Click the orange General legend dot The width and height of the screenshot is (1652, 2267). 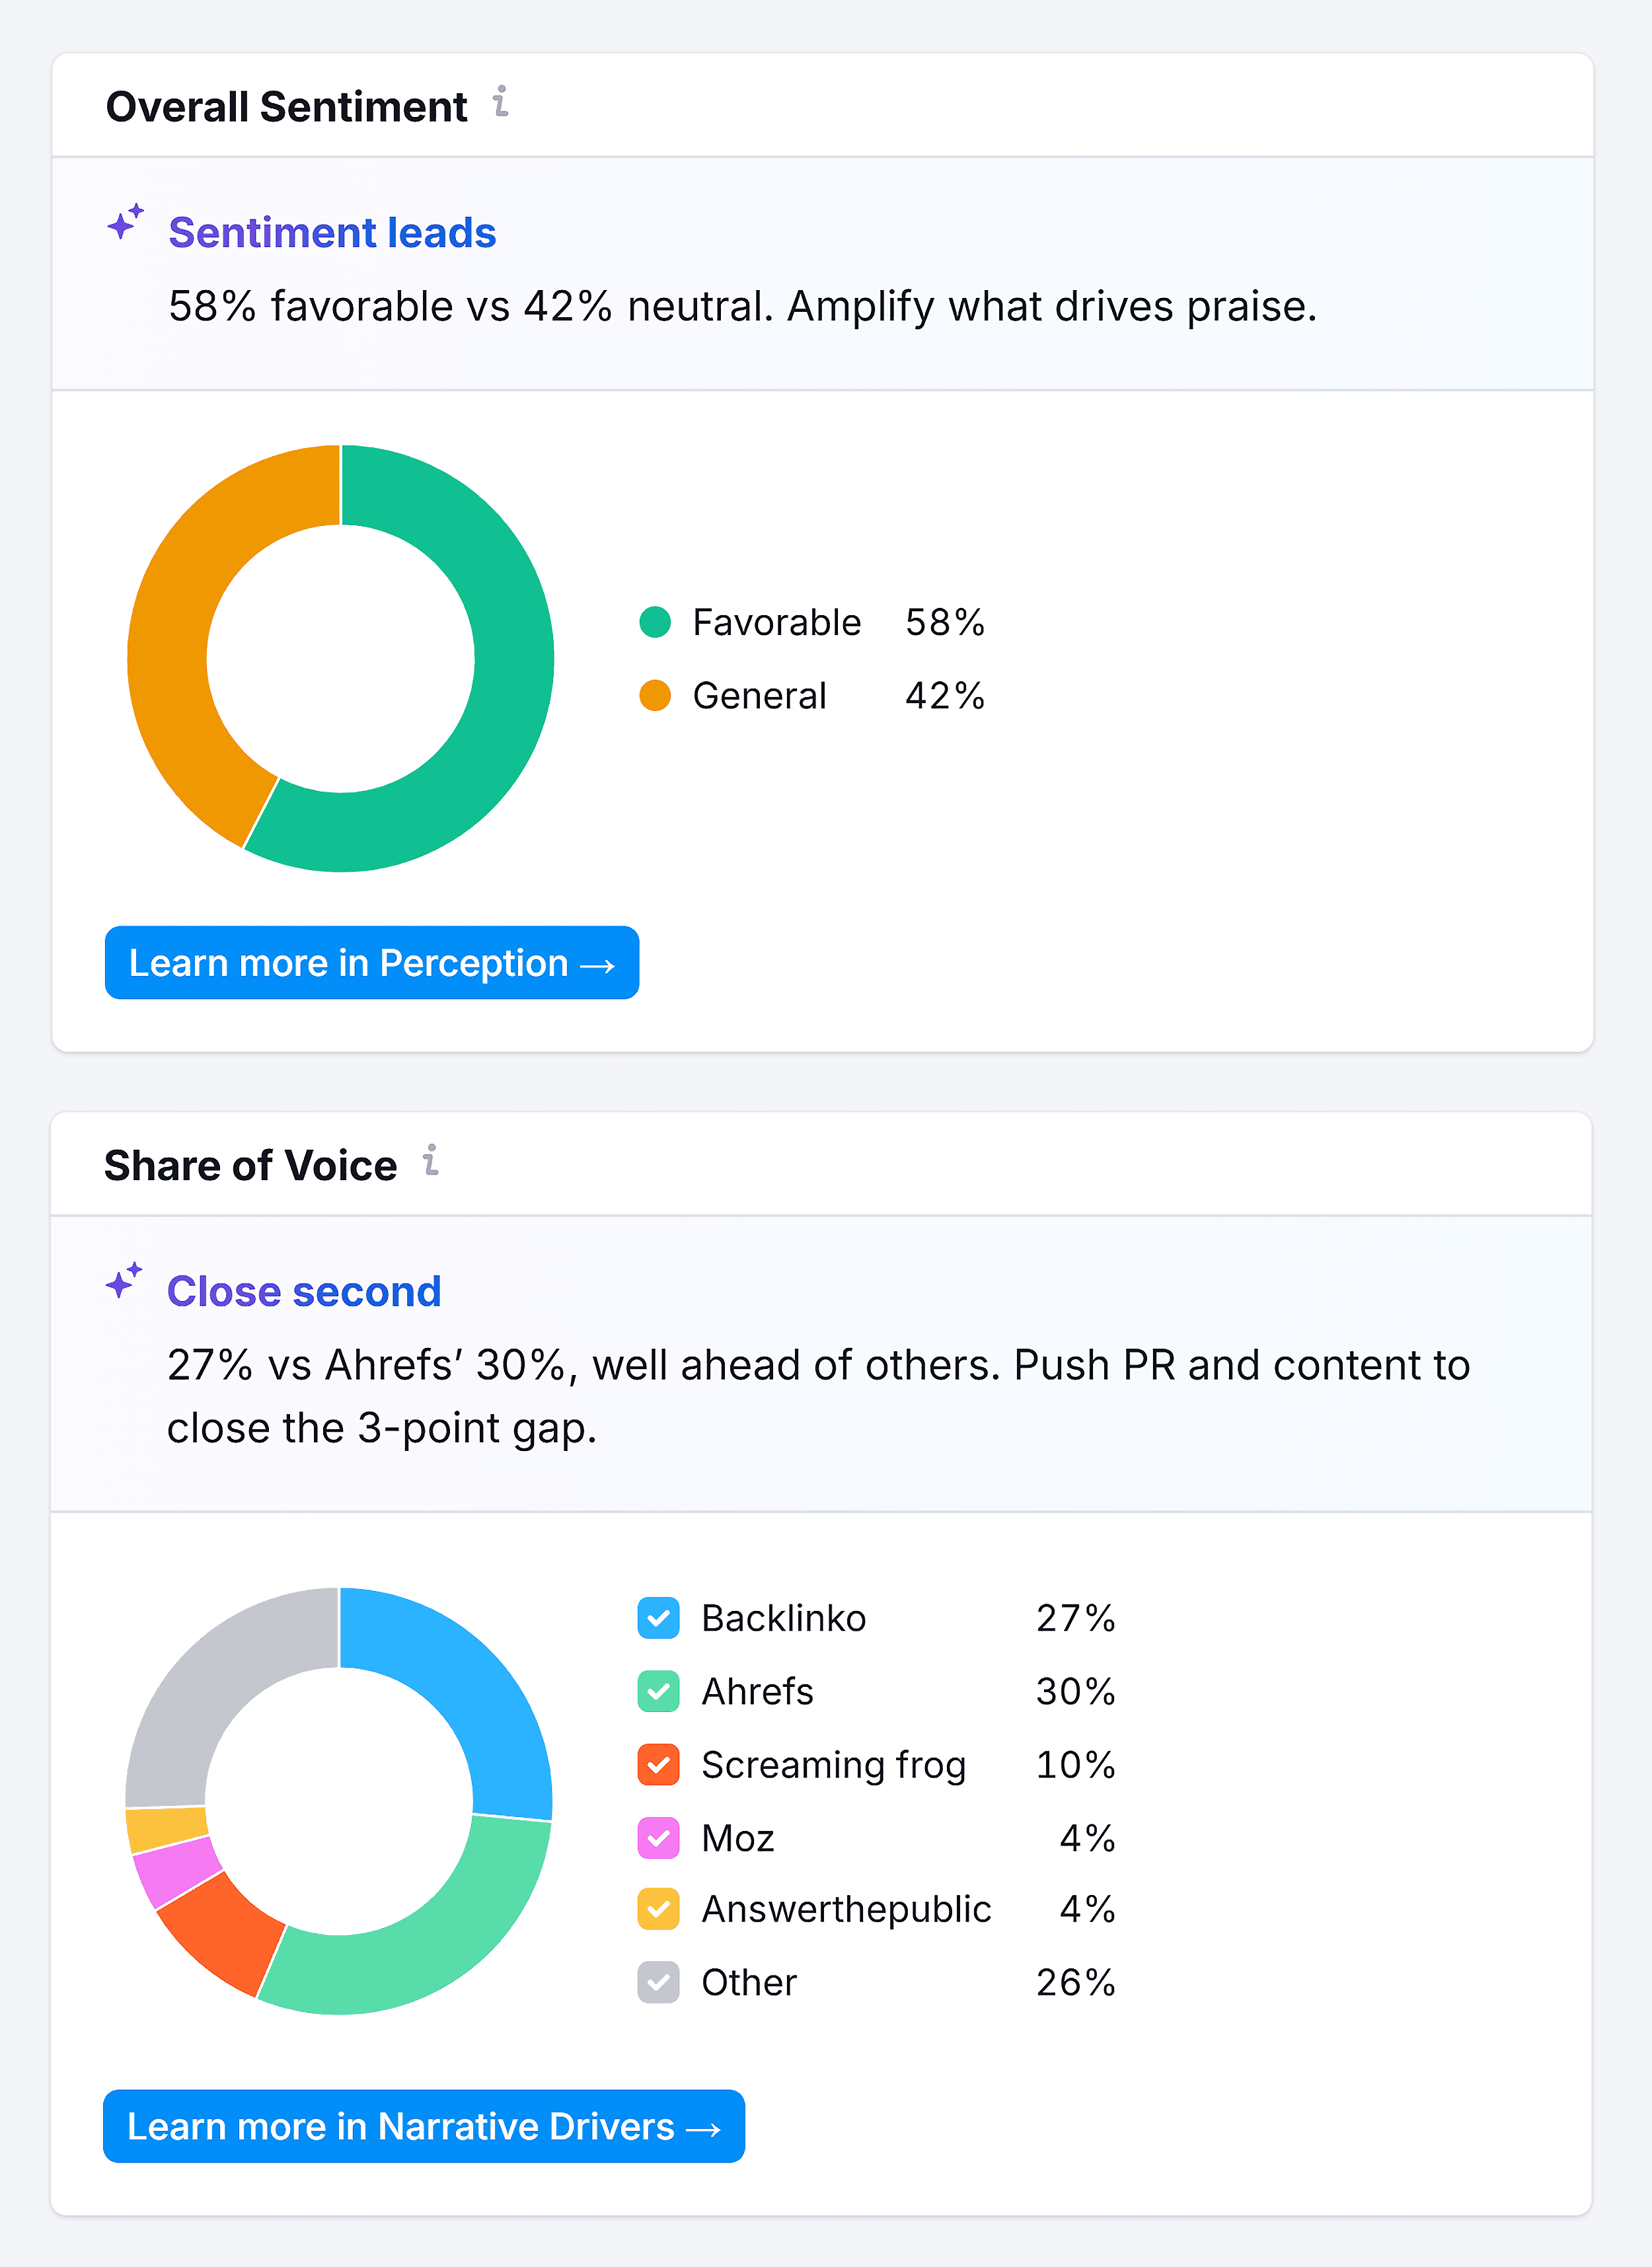pos(656,695)
